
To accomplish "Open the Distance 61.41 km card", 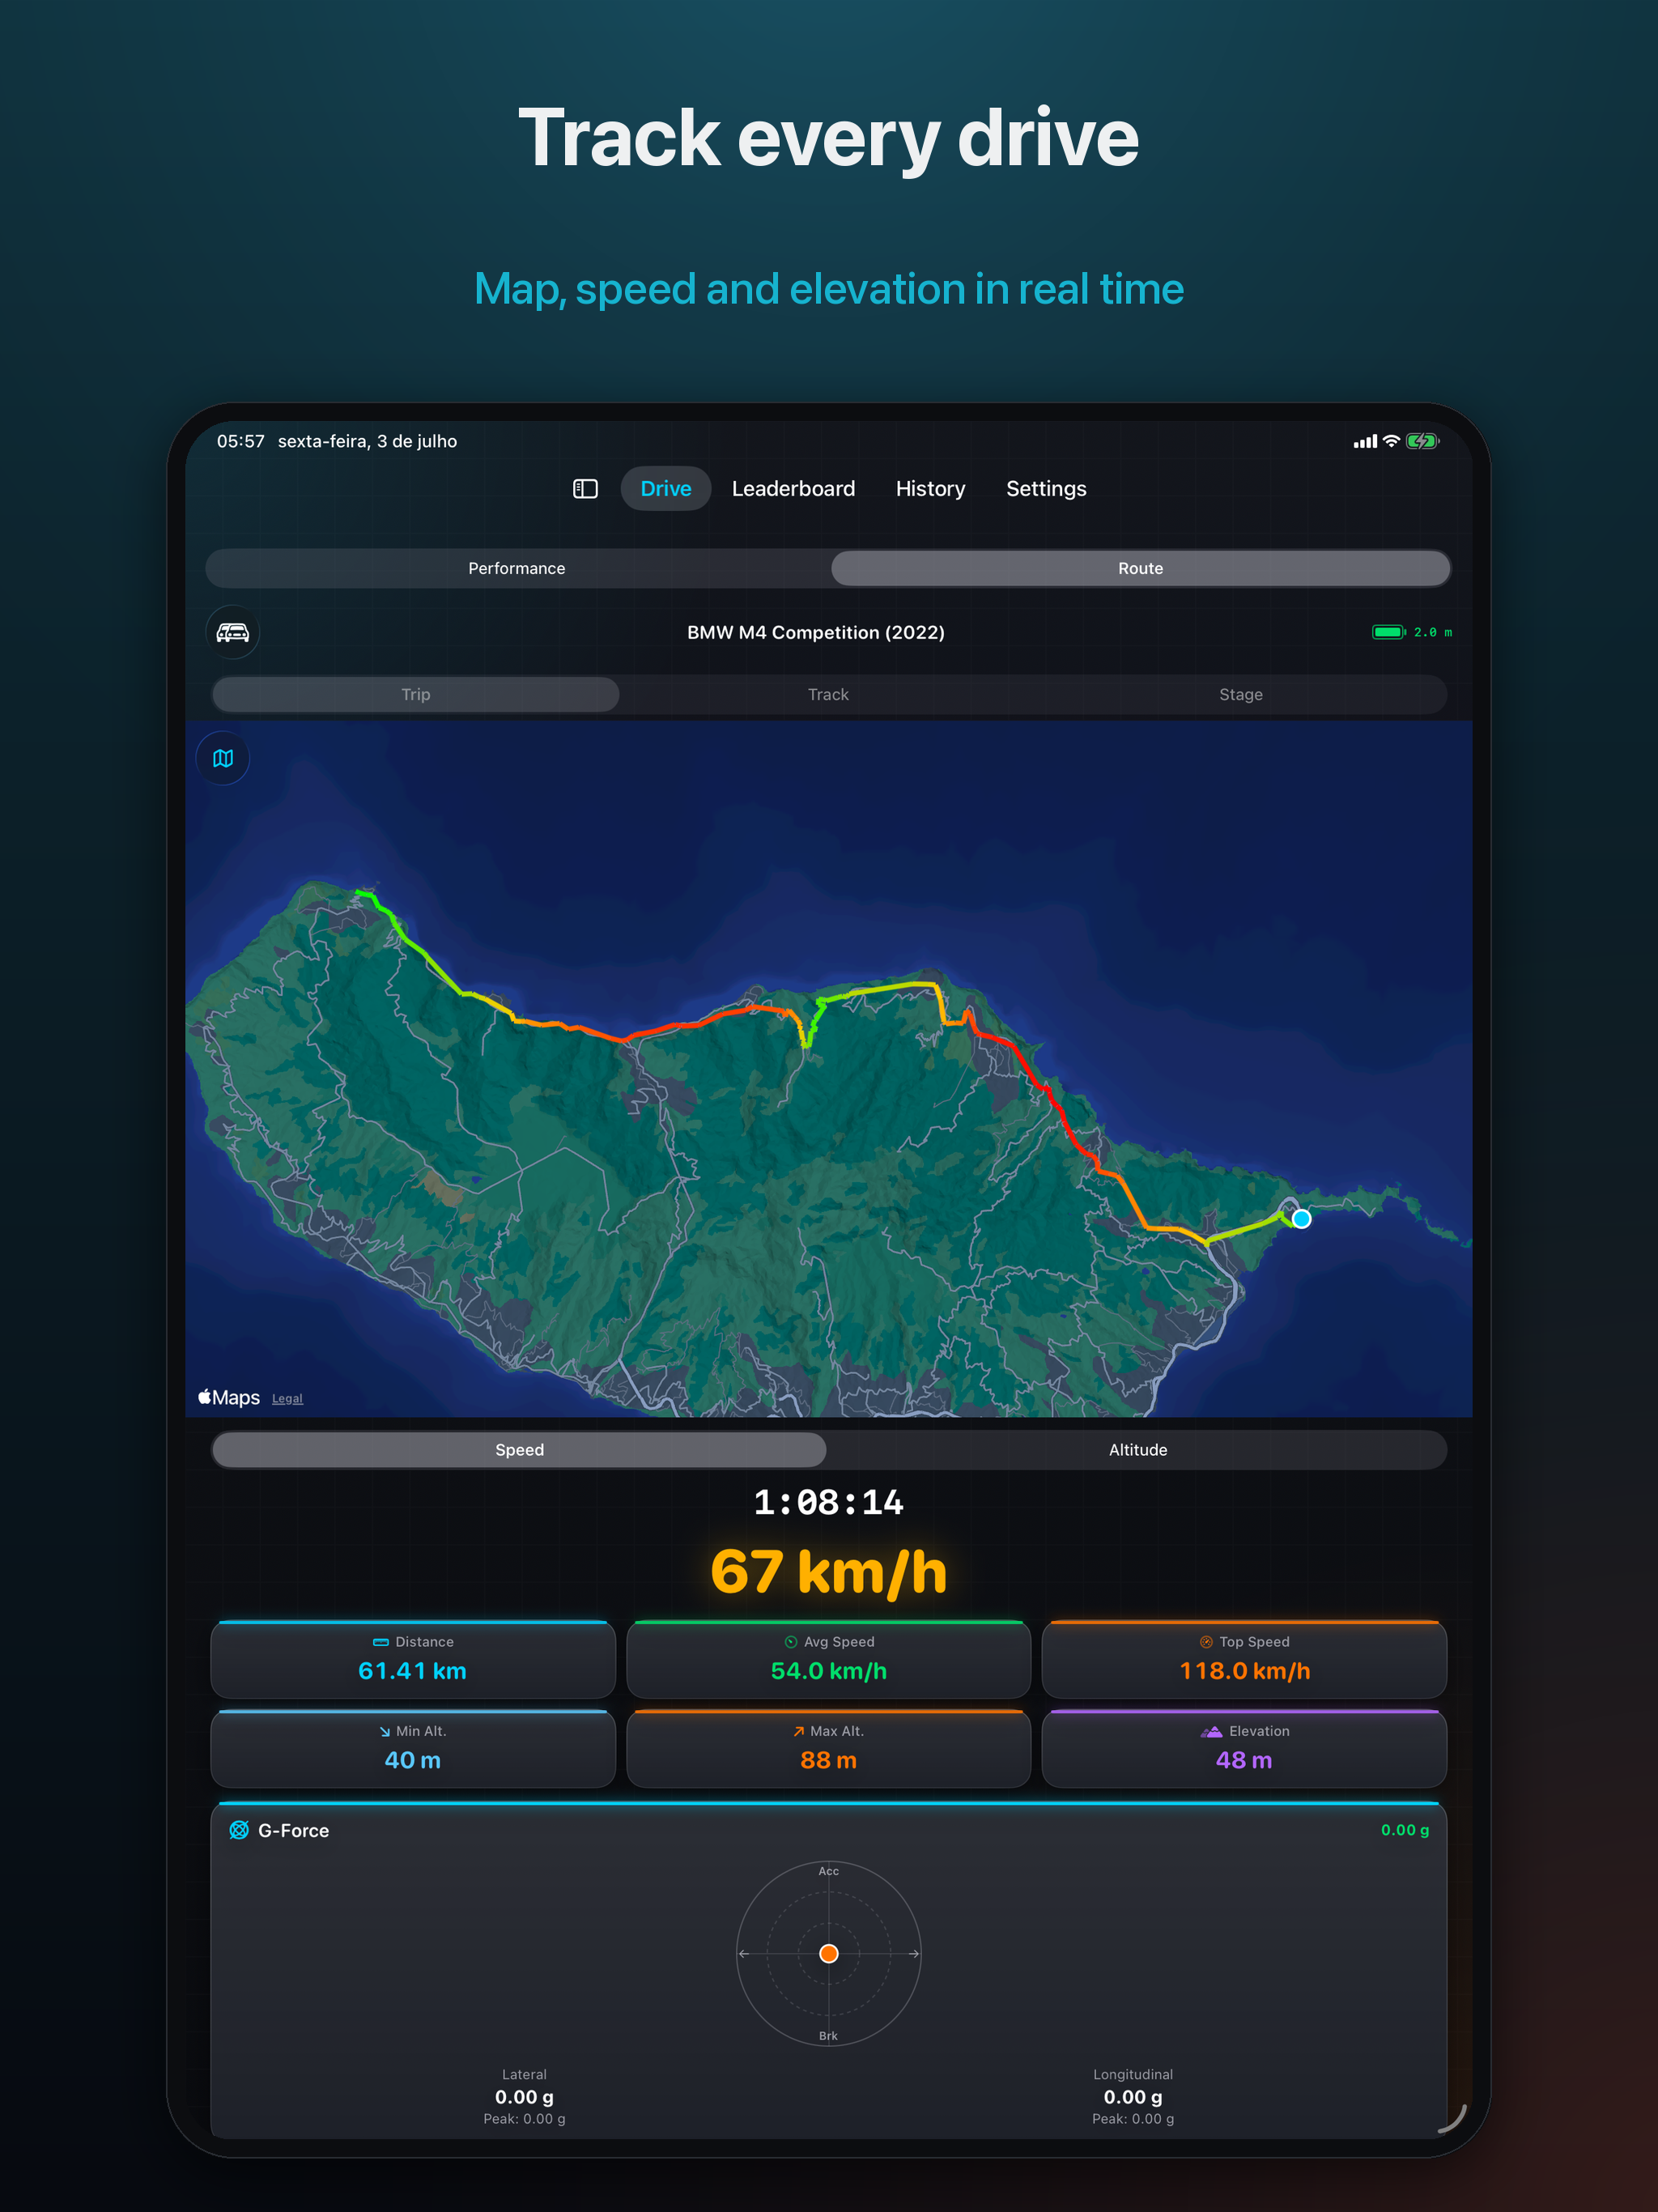I will [413, 1659].
